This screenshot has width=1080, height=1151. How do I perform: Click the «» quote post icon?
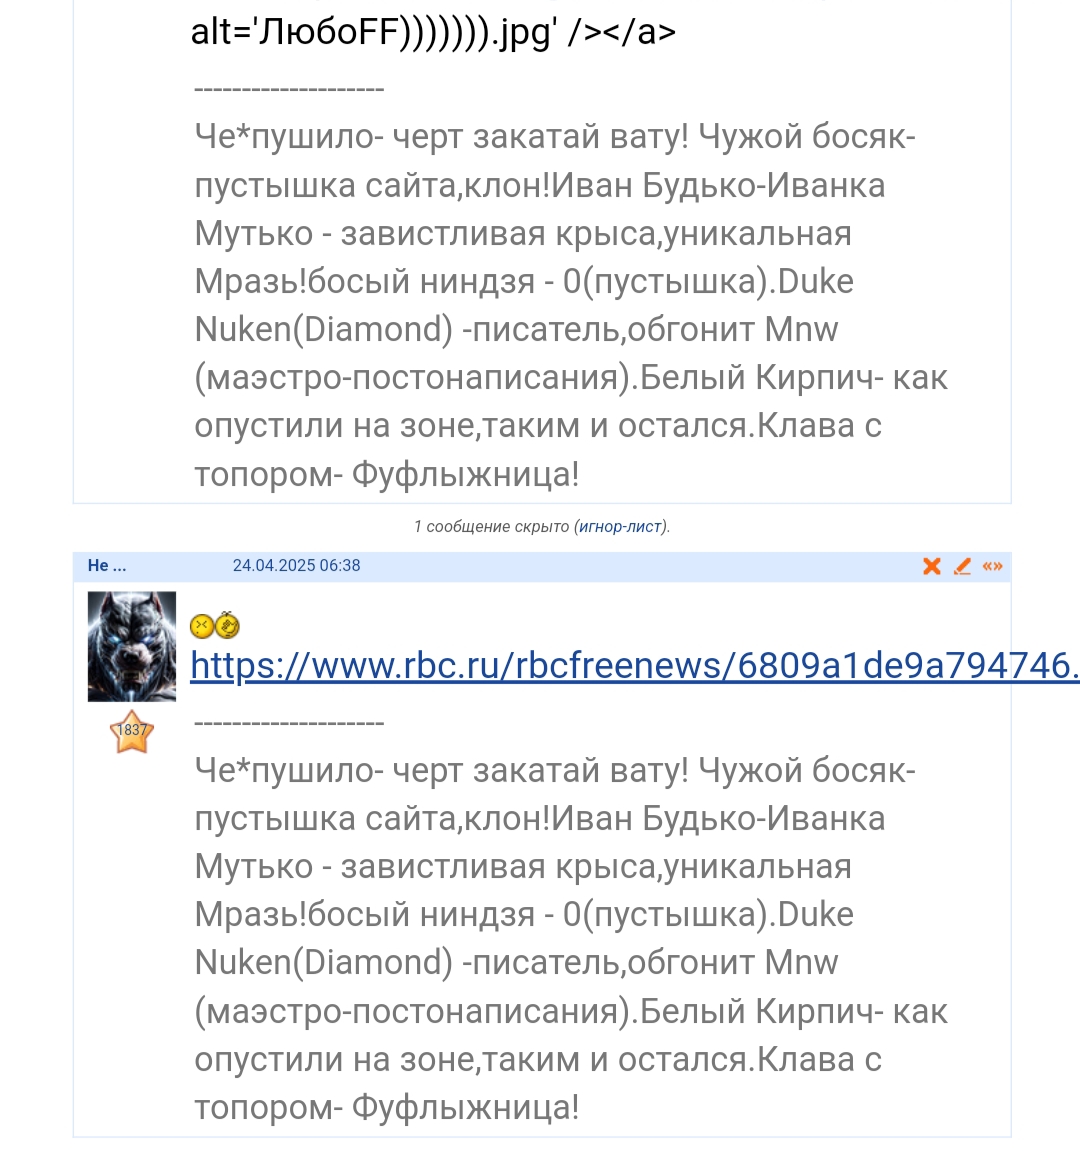(x=992, y=566)
